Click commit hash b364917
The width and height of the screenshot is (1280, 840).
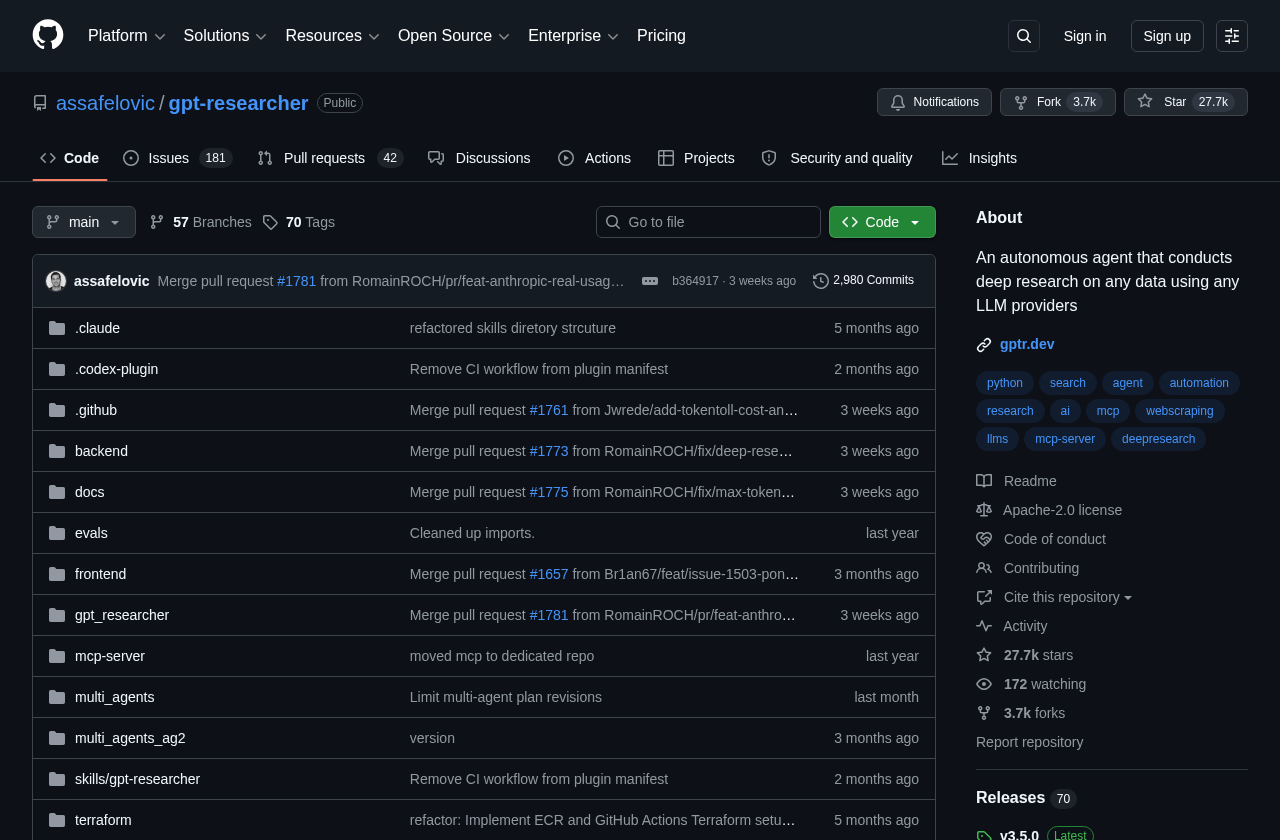click(x=695, y=281)
